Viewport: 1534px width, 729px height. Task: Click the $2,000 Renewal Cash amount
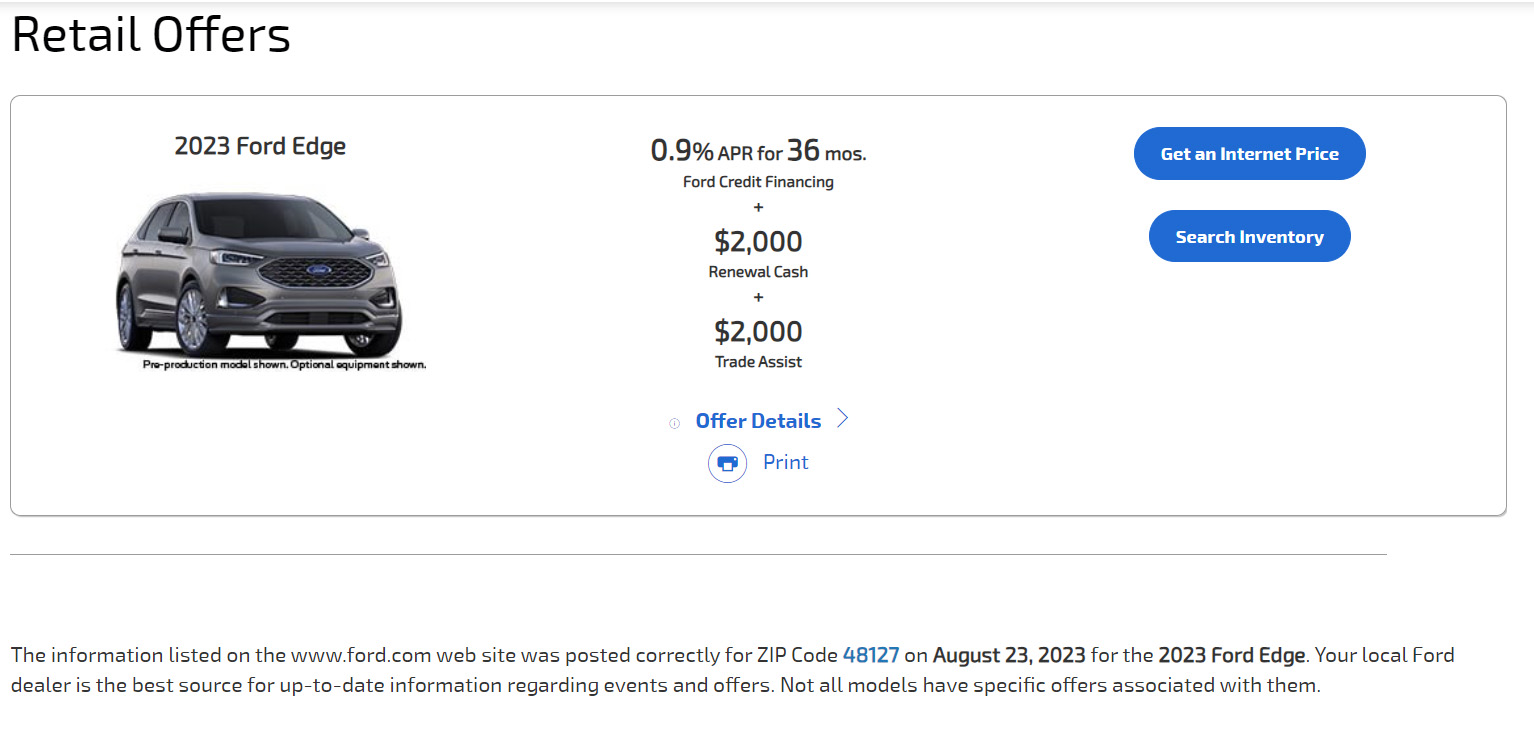pyautogui.click(x=758, y=241)
